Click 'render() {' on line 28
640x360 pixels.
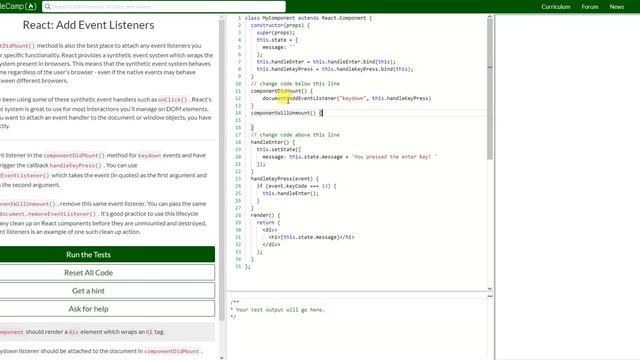(265, 215)
